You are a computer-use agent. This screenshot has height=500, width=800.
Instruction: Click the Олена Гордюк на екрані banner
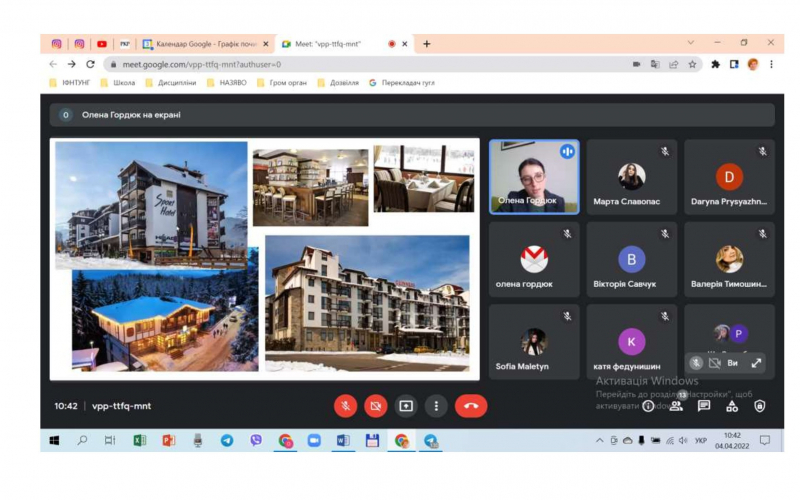pos(412,115)
